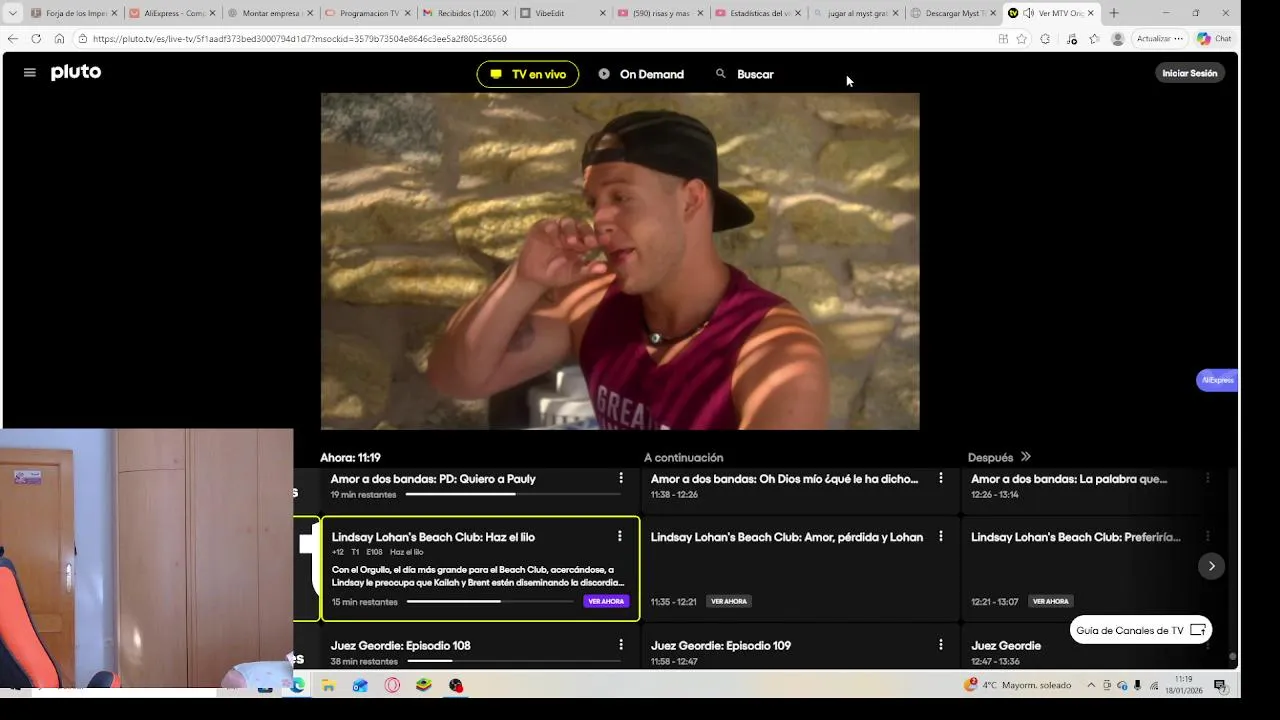
Task: Click the live video player
Action: click(x=620, y=261)
